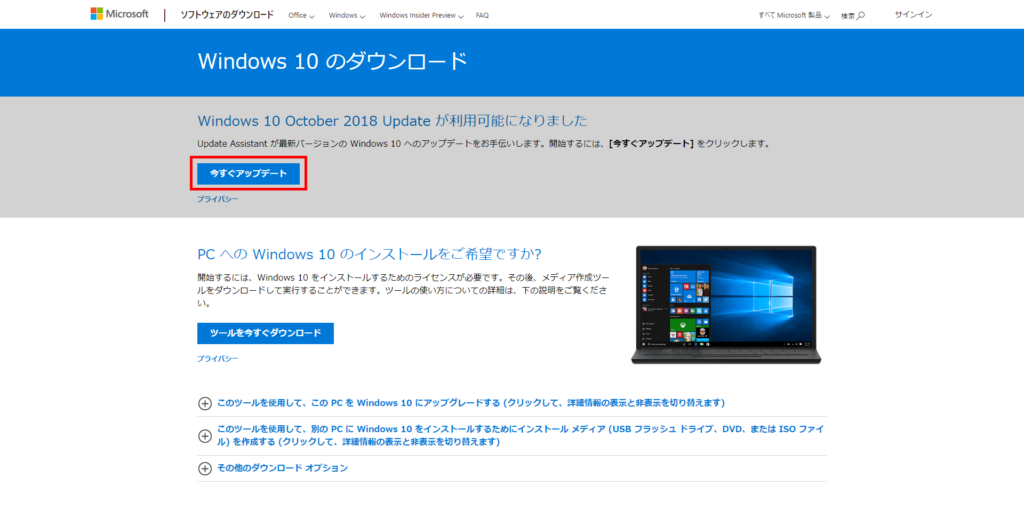Screen dimensions: 1024x517
Task: Expand Windows Insider Preview menu
Action: tap(421, 16)
